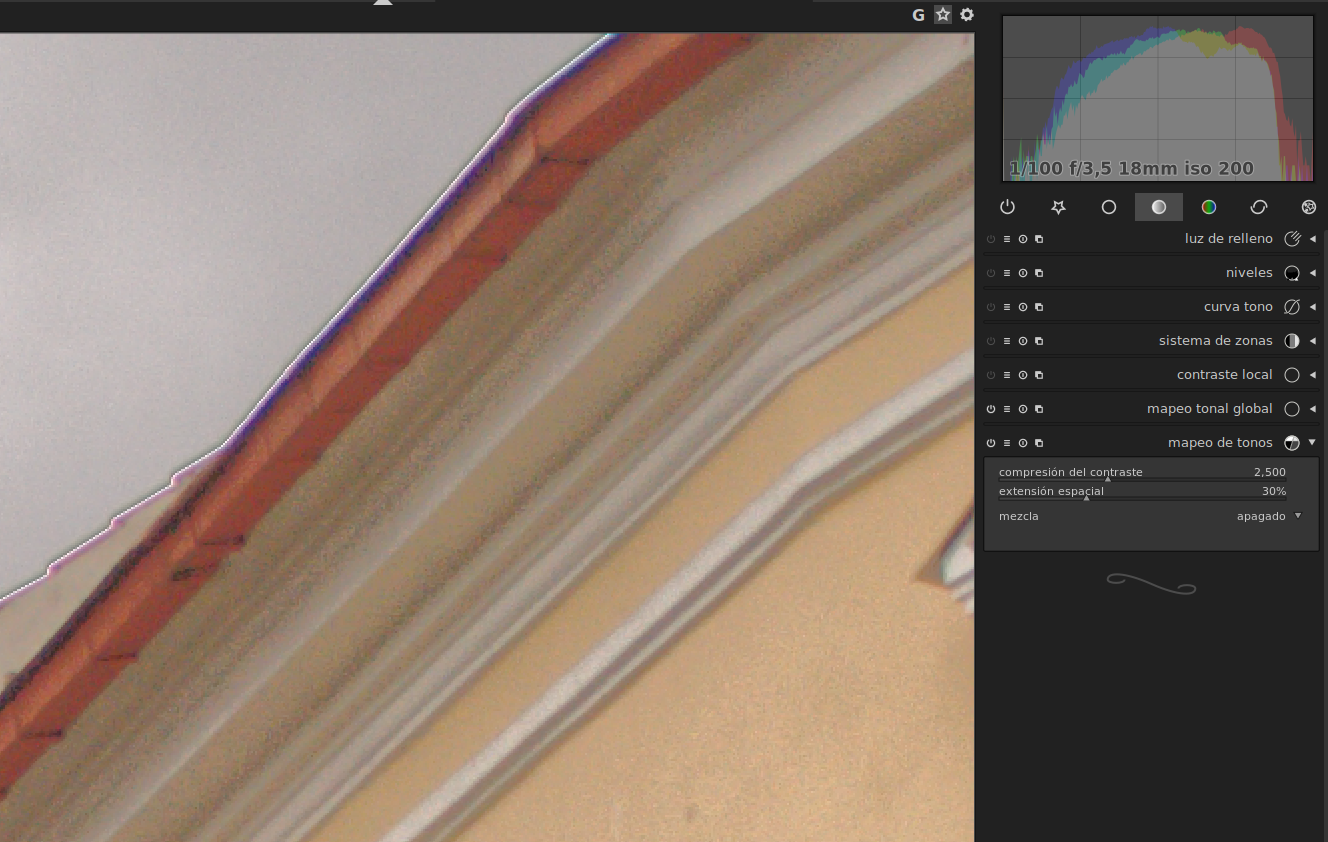This screenshot has height=842, width=1328.
Task: Open presets menu for niveles
Action: 1007,273
